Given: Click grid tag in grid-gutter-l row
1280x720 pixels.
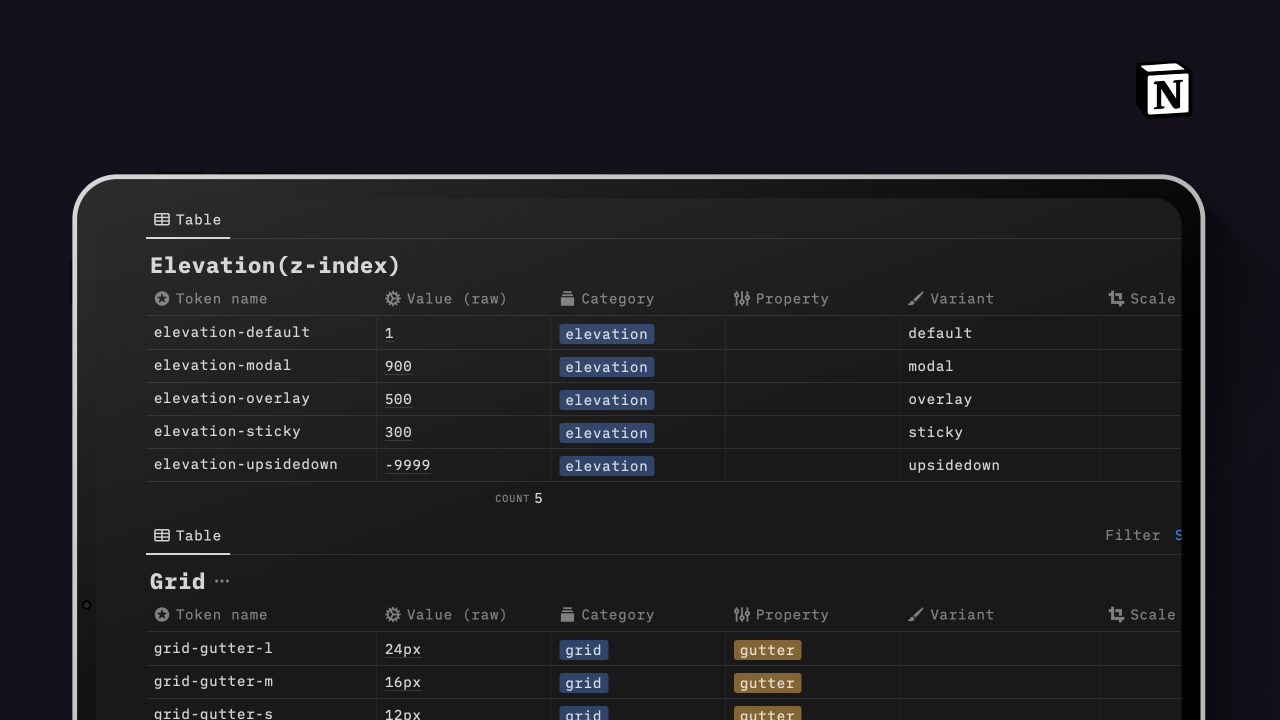Looking at the screenshot, I should (584, 650).
